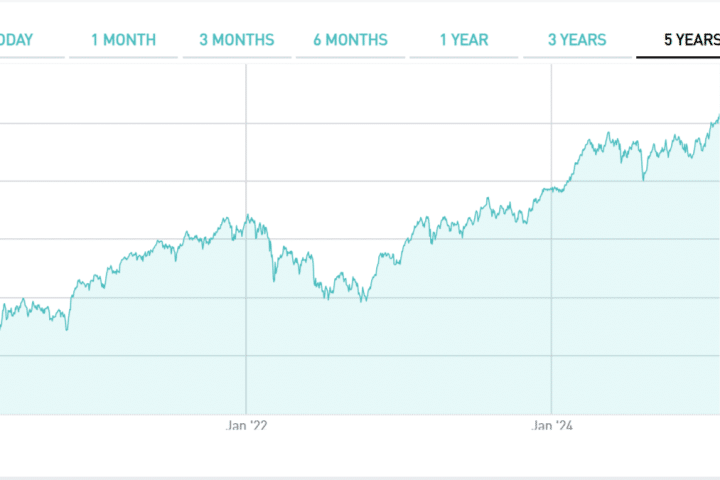Show the 6 MONTHS chart view
This screenshot has height=480, width=720.
pyautogui.click(x=350, y=40)
